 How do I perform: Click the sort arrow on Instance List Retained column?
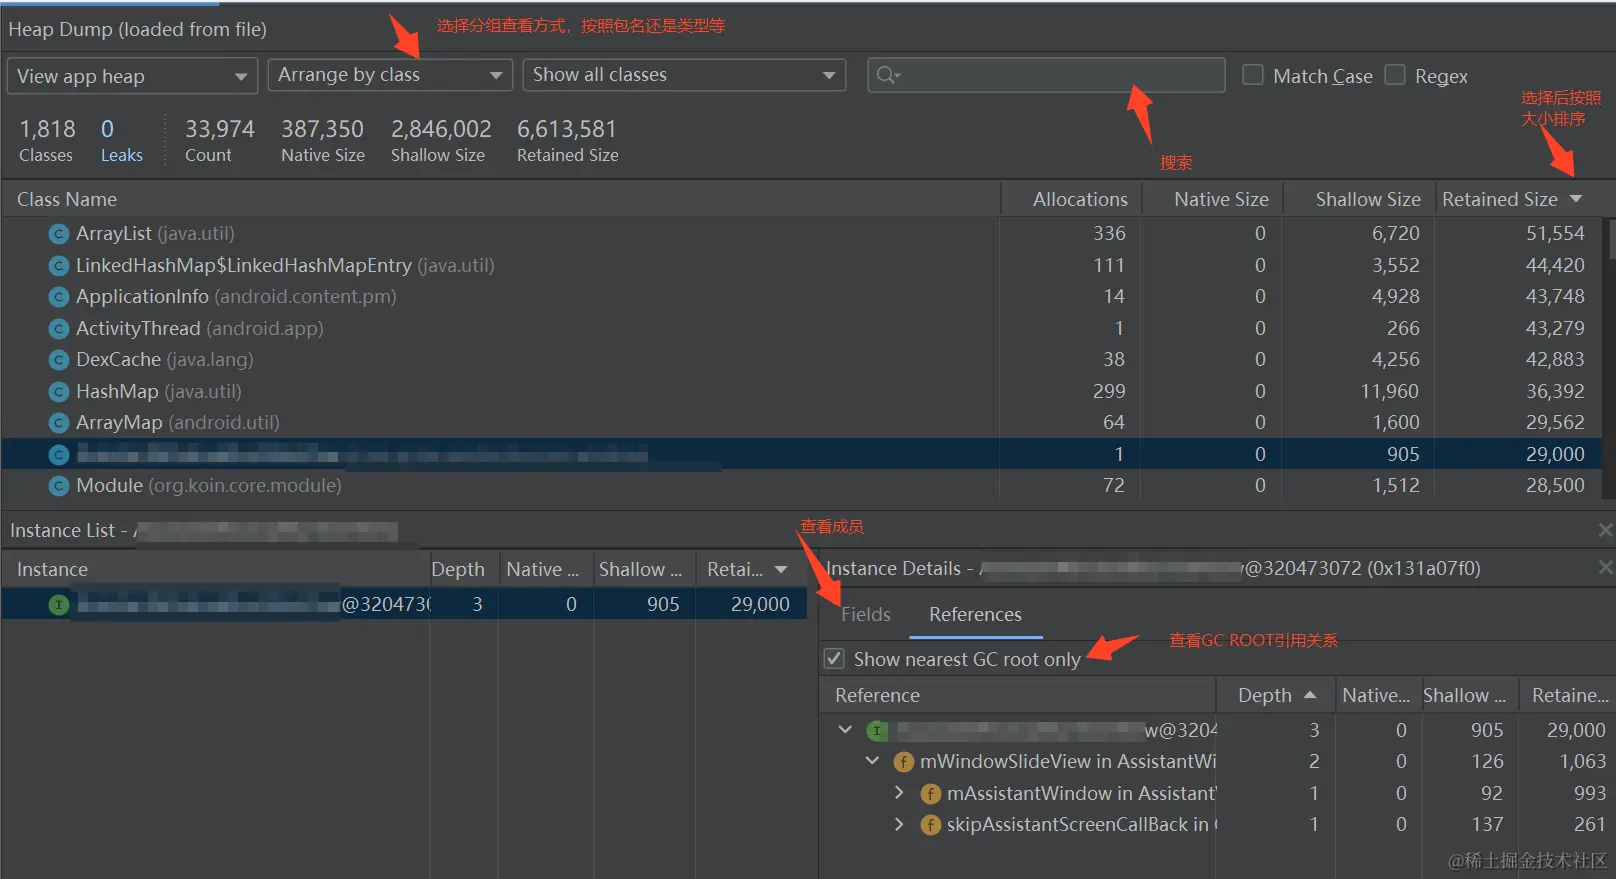[x=781, y=569]
